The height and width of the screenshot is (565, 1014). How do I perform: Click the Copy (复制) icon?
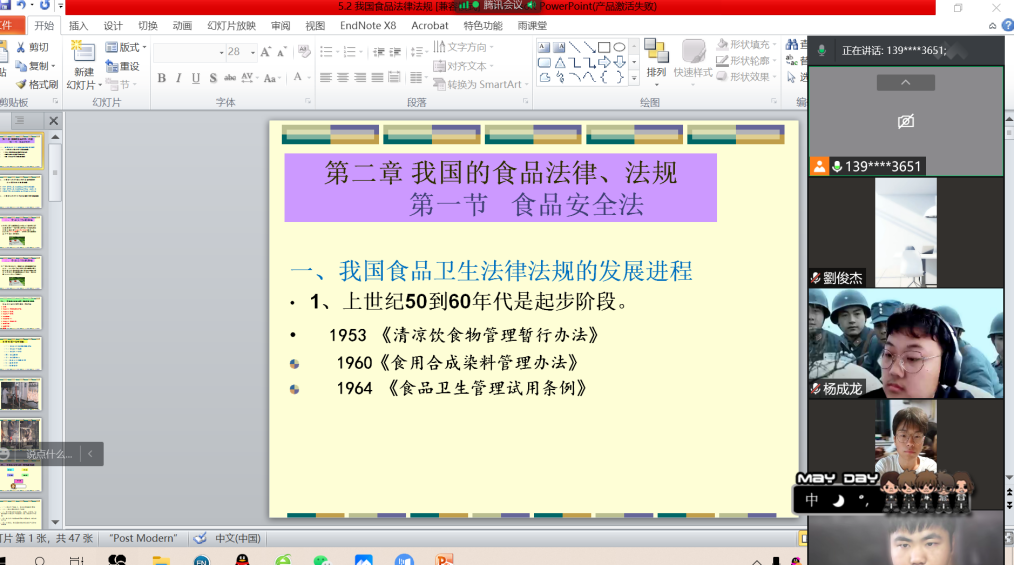(x=21, y=66)
